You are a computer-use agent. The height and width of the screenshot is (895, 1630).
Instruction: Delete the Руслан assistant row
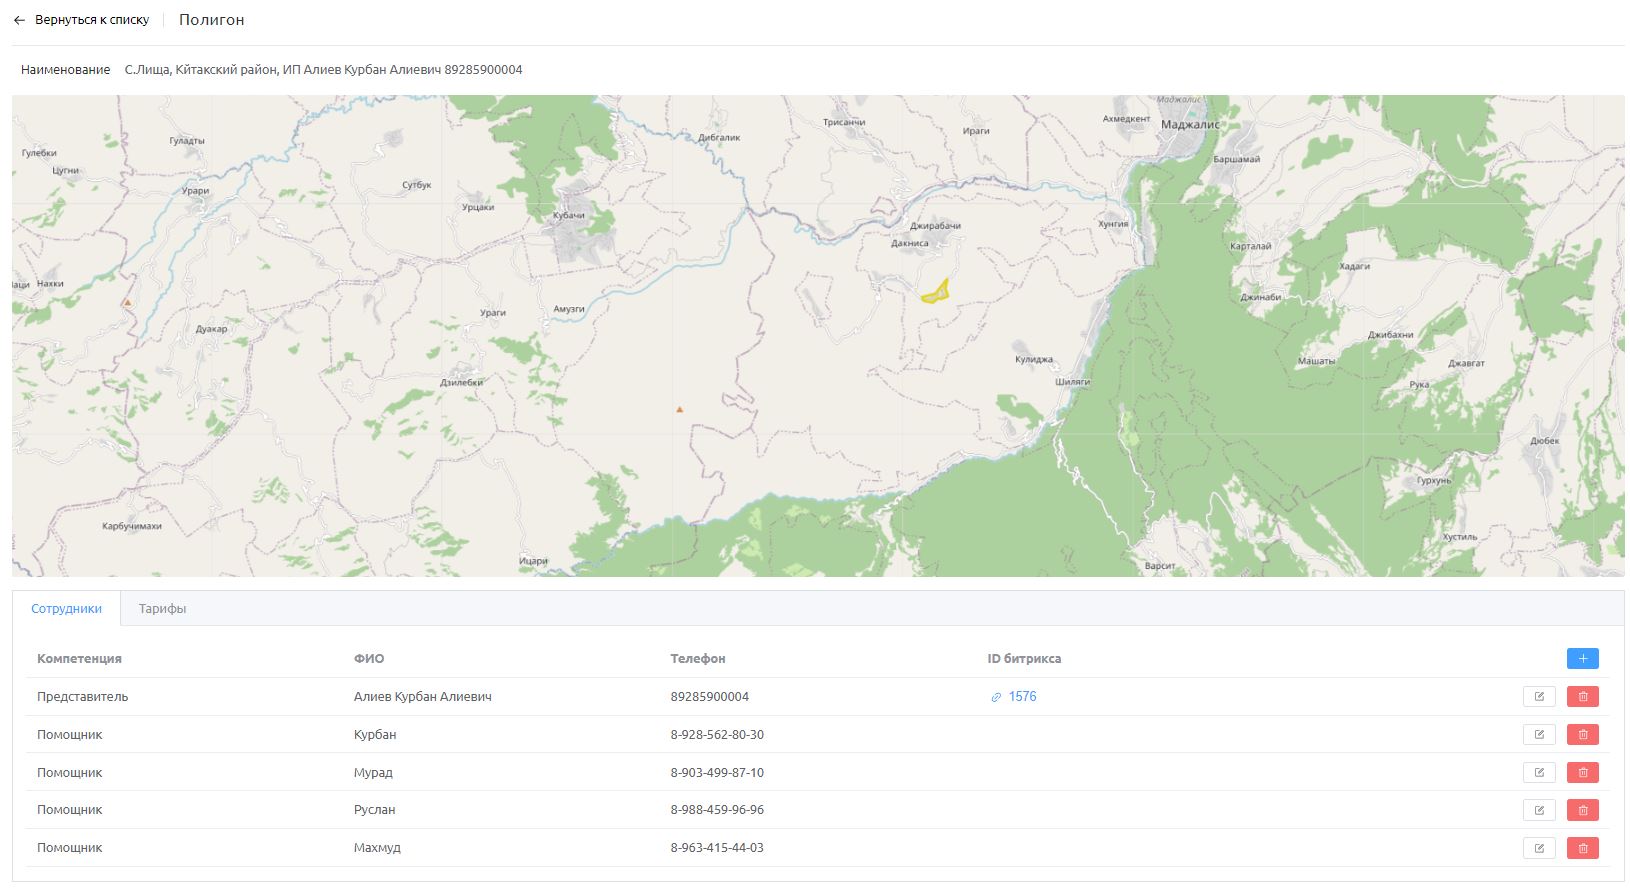click(1583, 810)
